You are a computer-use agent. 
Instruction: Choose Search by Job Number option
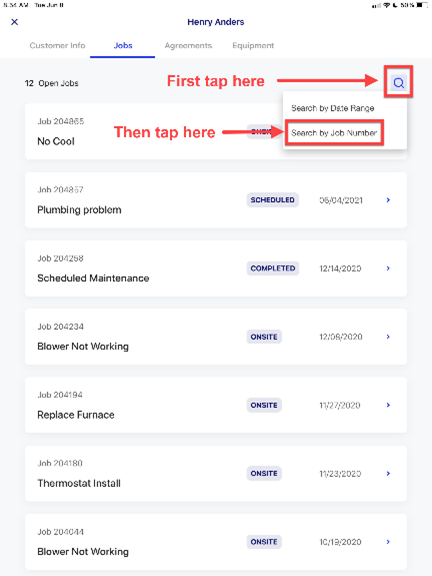pos(334,133)
